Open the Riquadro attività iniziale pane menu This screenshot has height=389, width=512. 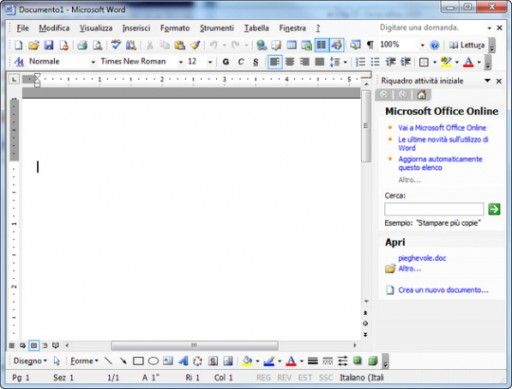coord(487,81)
